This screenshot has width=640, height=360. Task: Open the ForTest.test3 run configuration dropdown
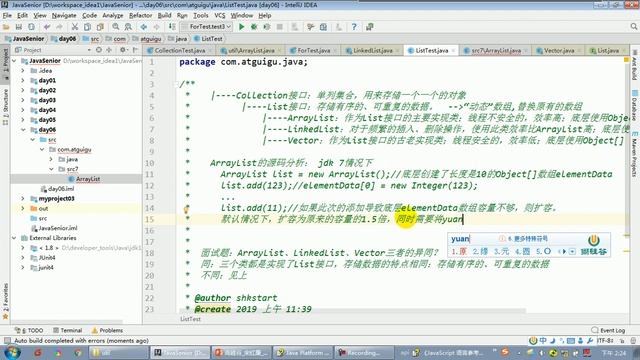[207, 27]
